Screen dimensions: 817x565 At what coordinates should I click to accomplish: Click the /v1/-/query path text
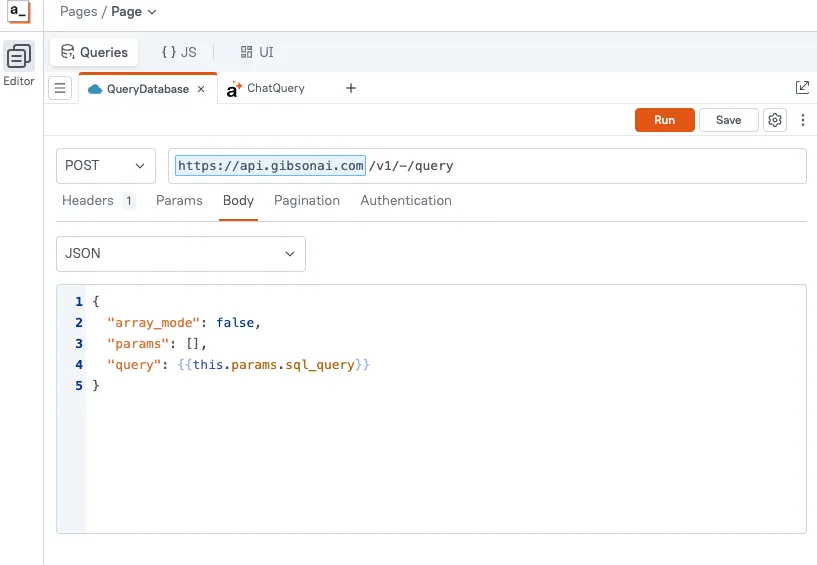click(411, 166)
